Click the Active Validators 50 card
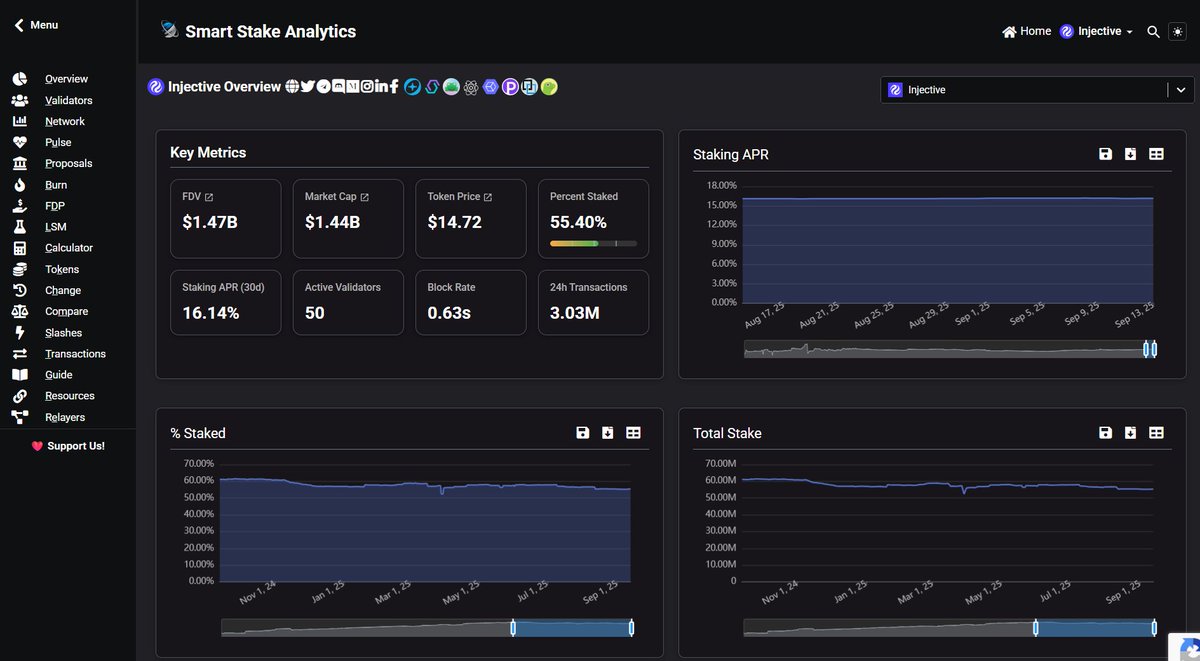This screenshot has height=661, width=1200. (x=348, y=302)
